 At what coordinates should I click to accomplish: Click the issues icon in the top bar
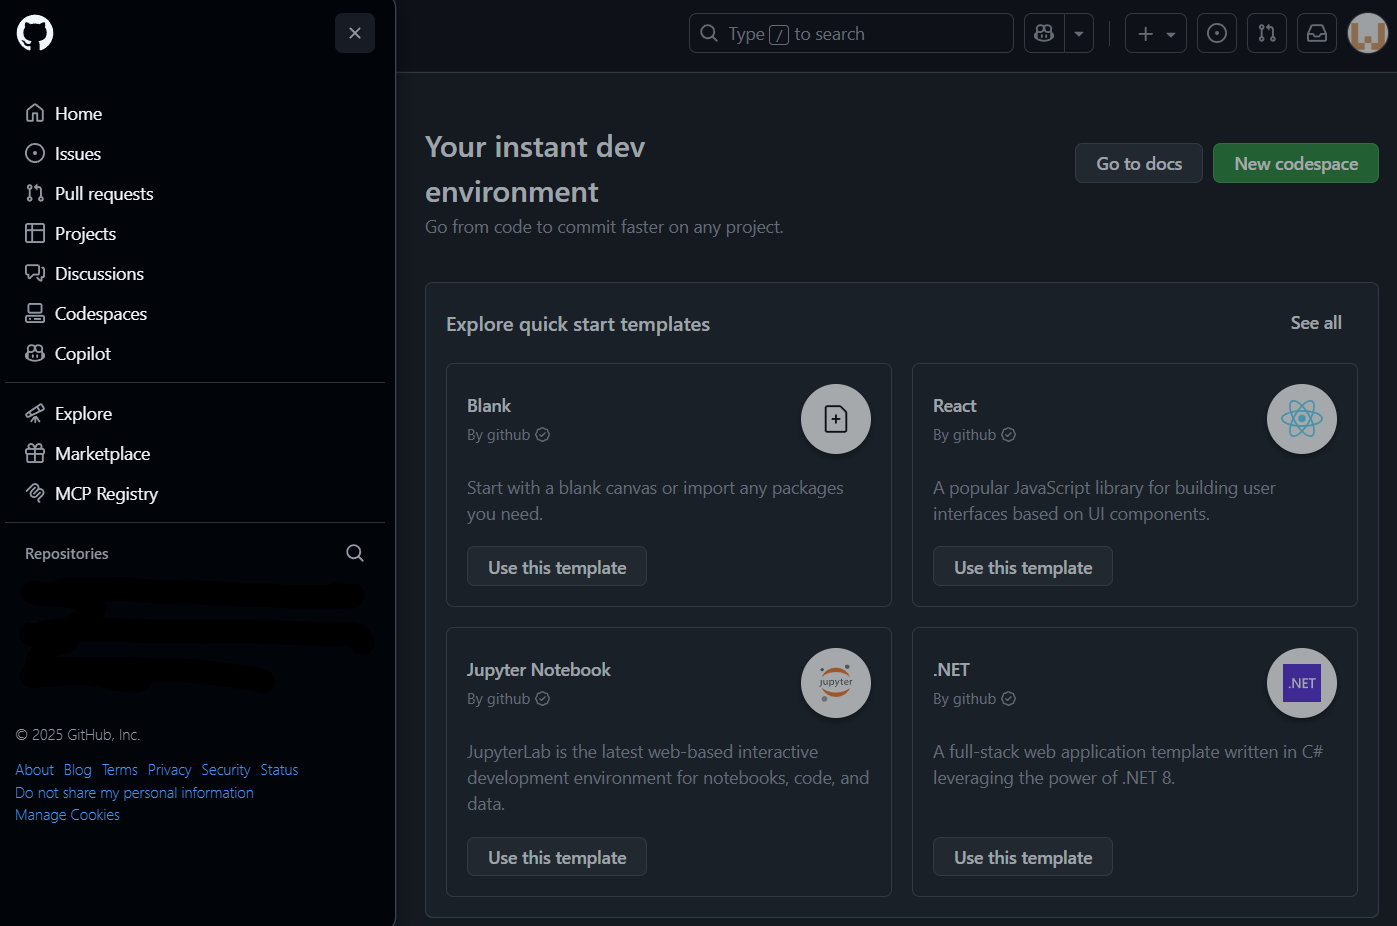(x=1216, y=33)
